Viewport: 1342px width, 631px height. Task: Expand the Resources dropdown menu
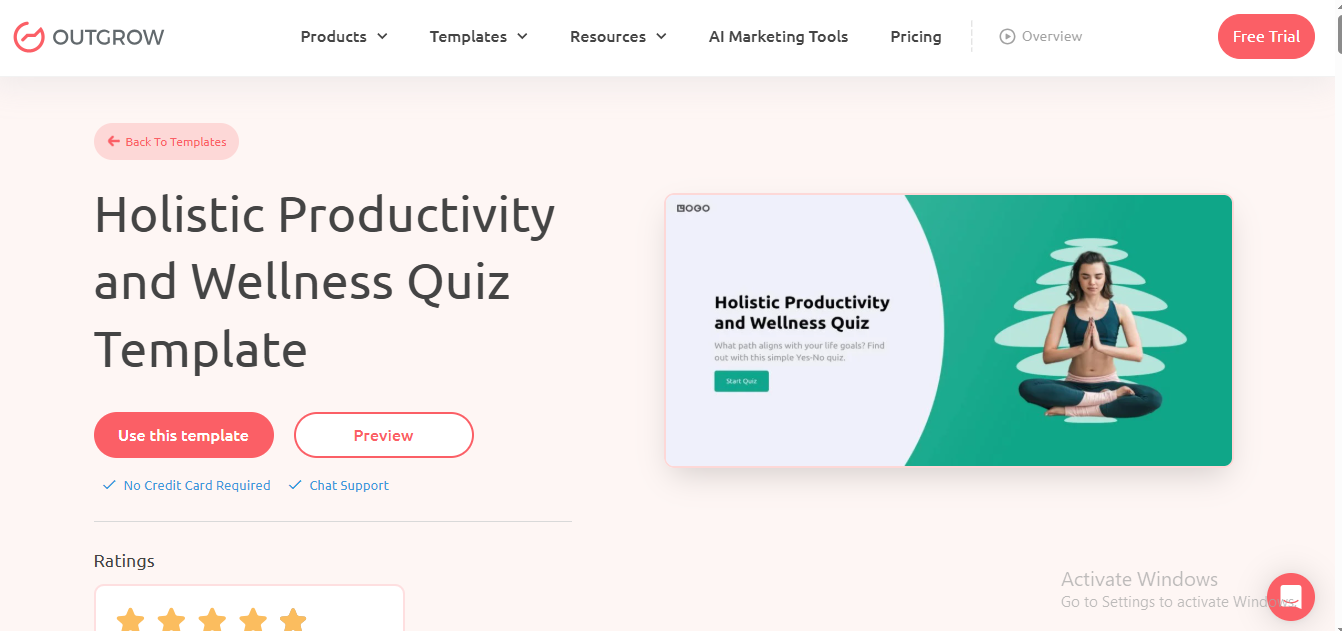click(618, 37)
